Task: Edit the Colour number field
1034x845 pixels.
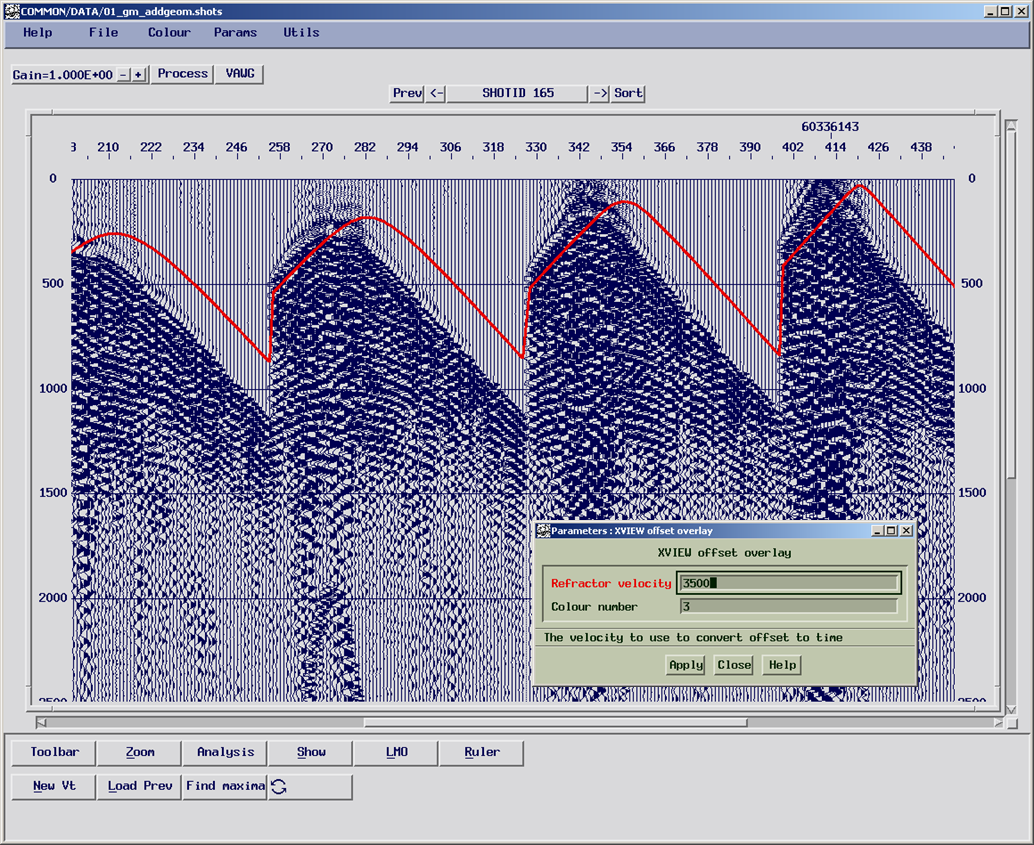Action: click(x=790, y=606)
